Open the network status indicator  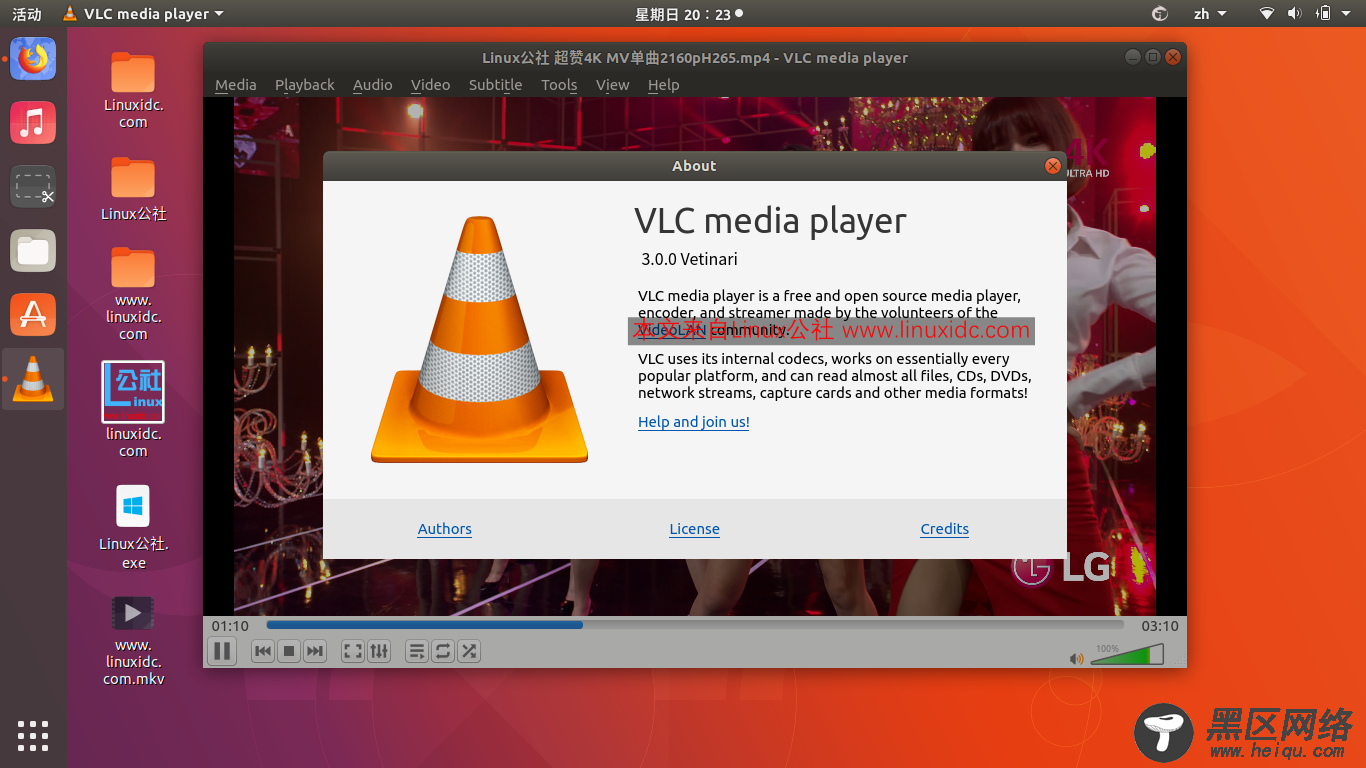click(x=1267, y=14)
